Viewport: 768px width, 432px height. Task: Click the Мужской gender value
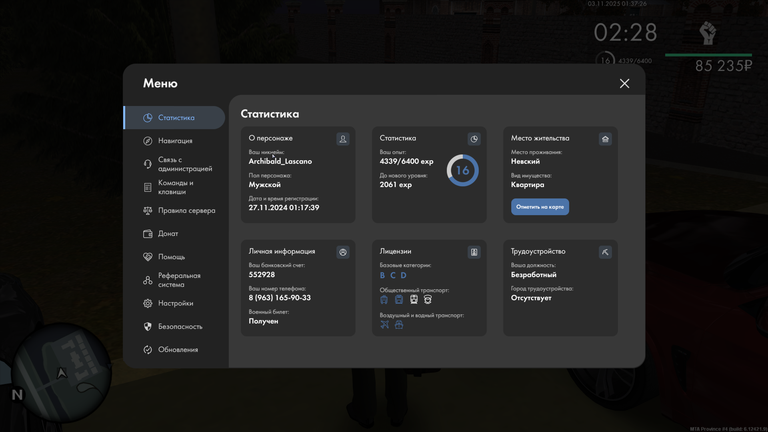pos(264,185)
